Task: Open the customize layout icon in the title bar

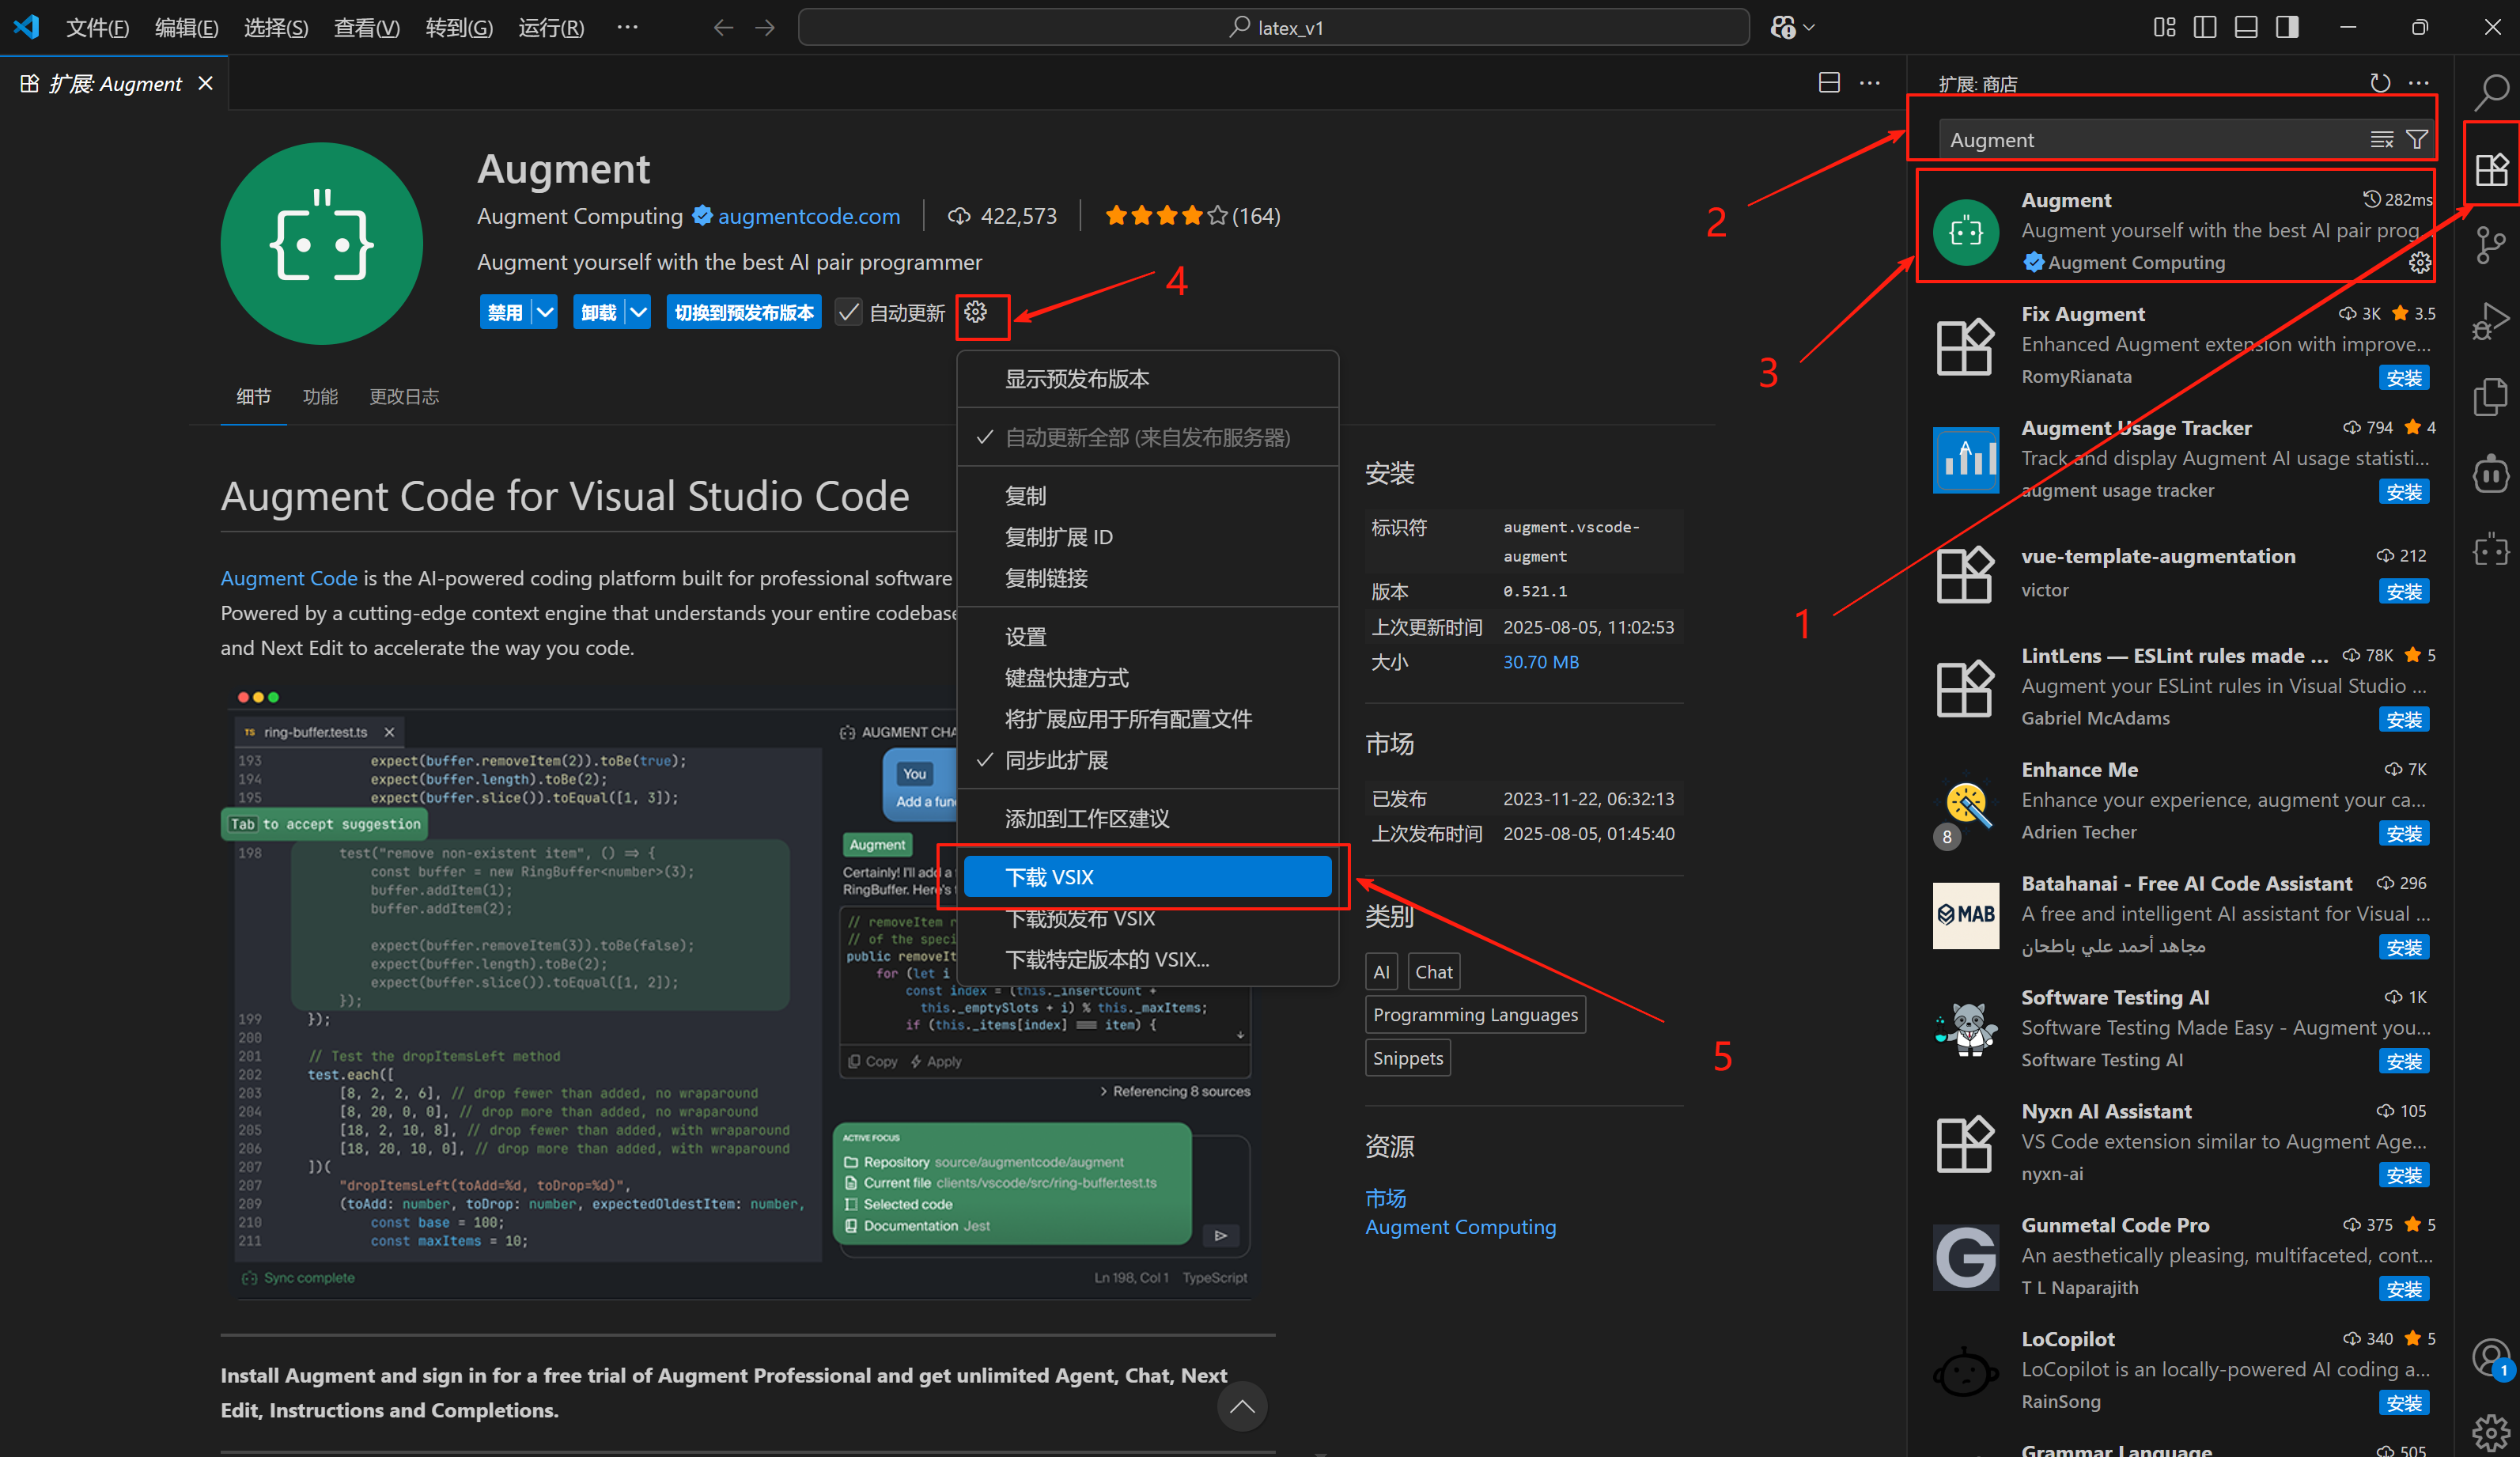Action: [2164, 27]
